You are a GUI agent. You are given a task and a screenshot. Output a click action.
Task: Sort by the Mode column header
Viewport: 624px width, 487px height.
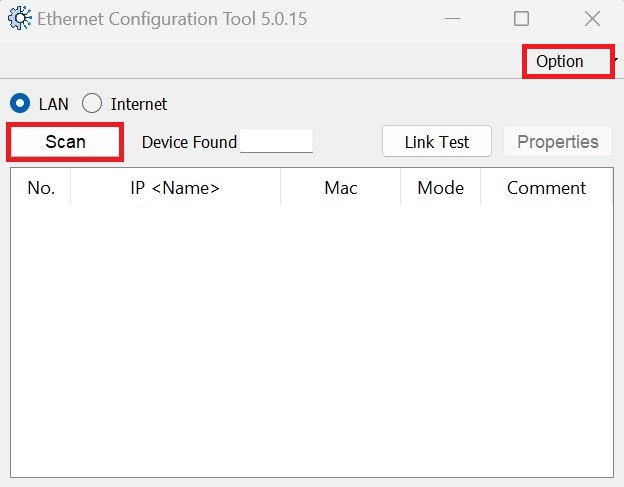coord(441,188)
